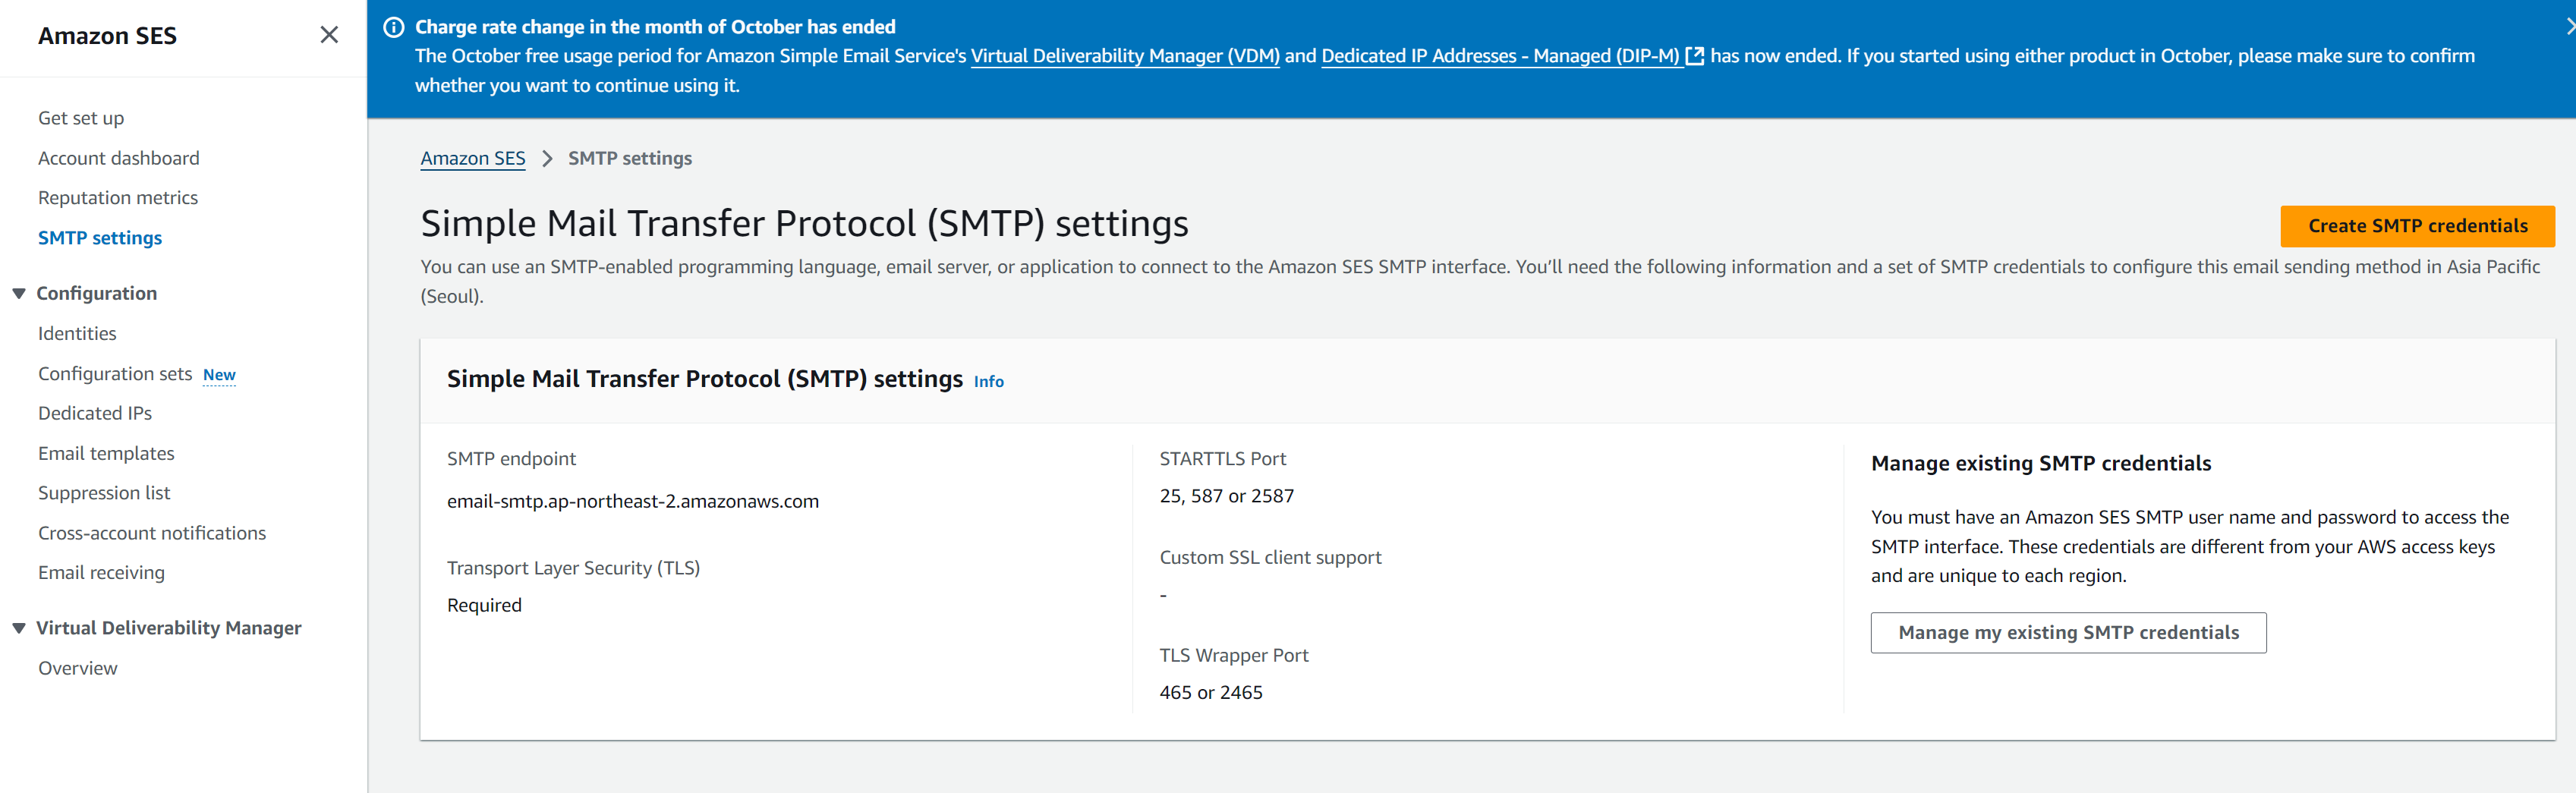Open Dedicated IPs page
The image size is (2576, 793).
tap(95, 413)
